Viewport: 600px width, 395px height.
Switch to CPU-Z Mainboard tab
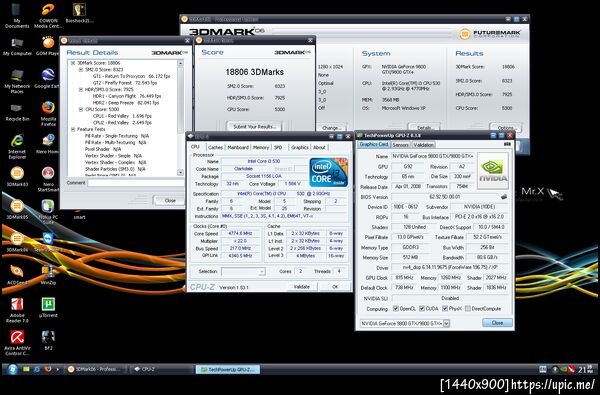[x=238, y=147]
